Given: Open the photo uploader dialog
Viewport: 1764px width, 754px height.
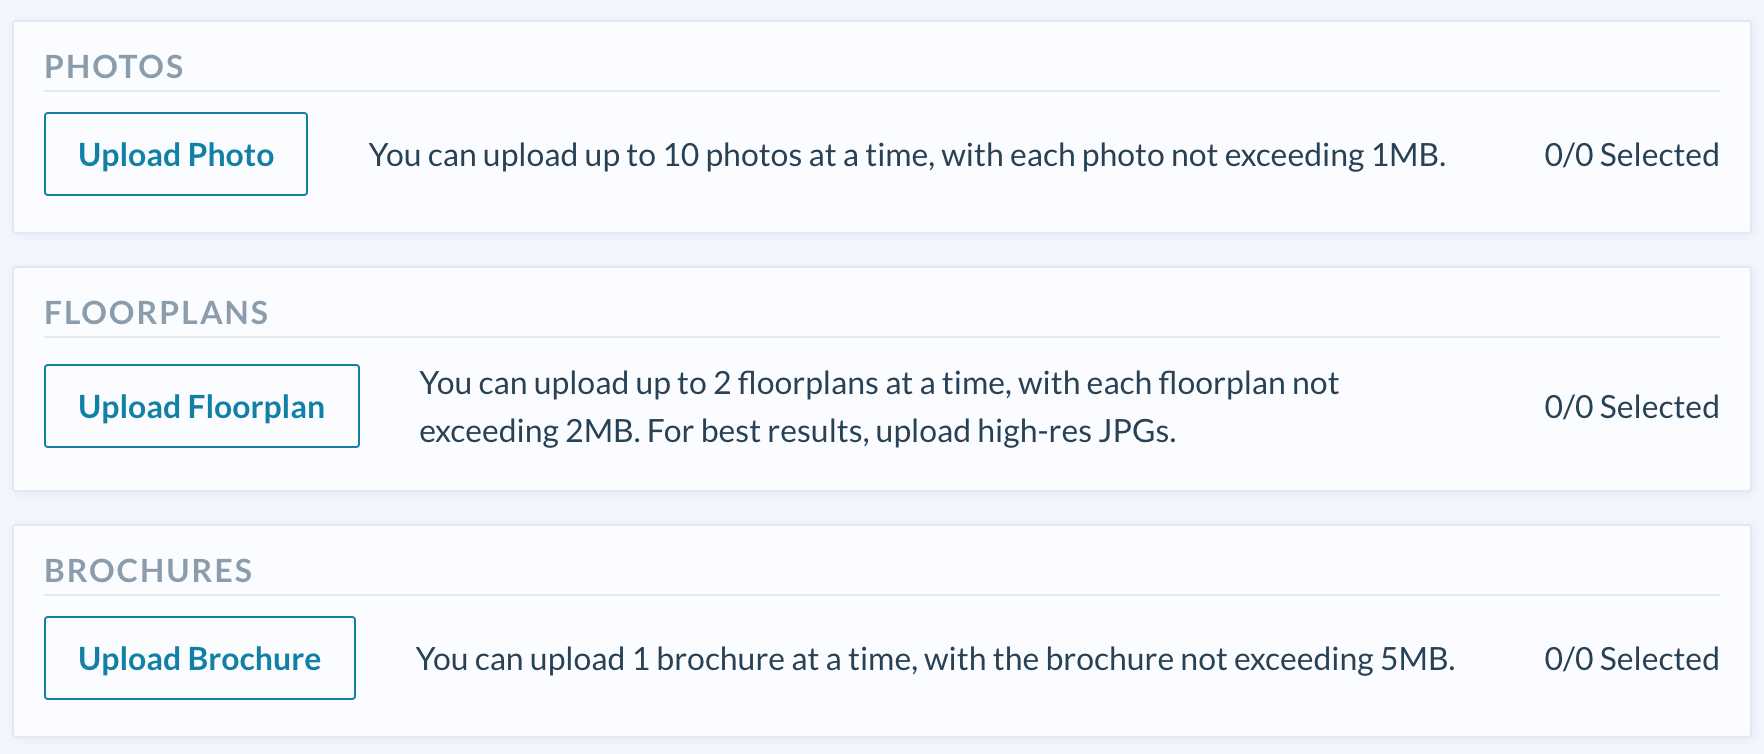Looking at the screenshot, I should tap(175, 154).
